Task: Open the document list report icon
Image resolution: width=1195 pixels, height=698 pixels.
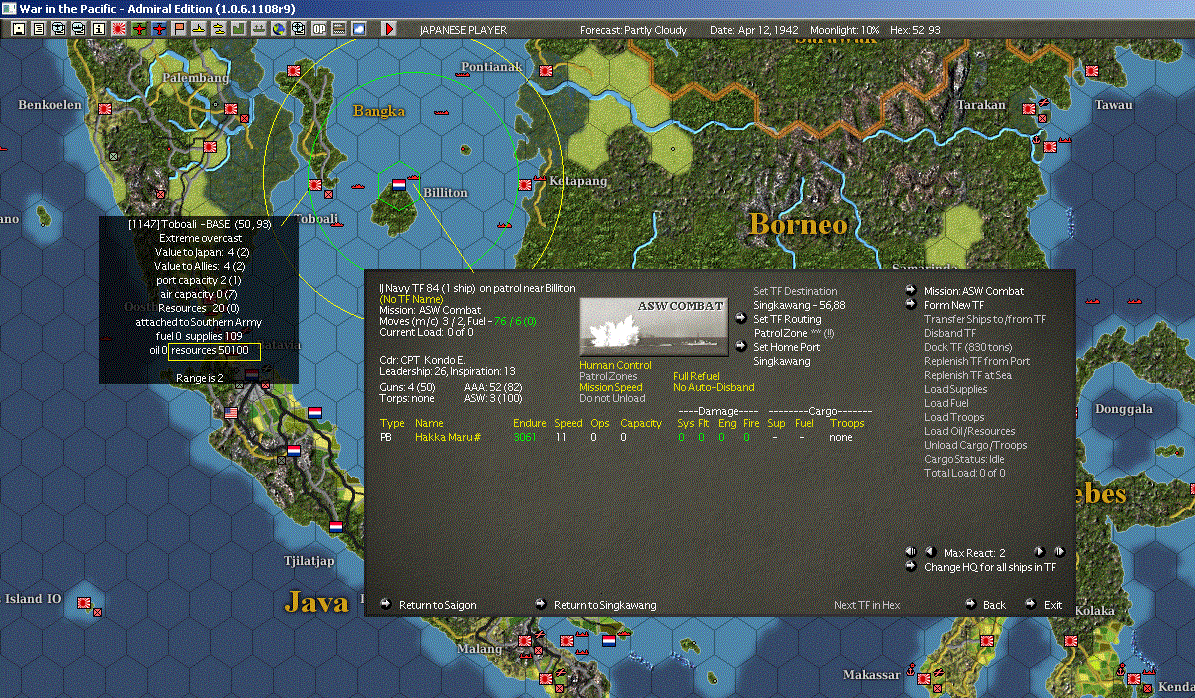Action: pyautogui.click(x=38, y=29)
